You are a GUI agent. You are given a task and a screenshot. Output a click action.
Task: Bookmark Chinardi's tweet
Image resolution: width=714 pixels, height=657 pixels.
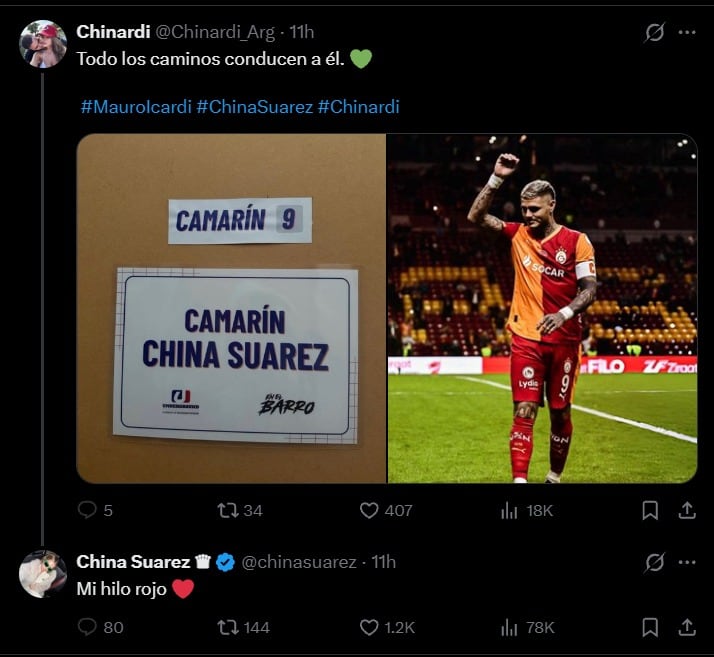650,510
